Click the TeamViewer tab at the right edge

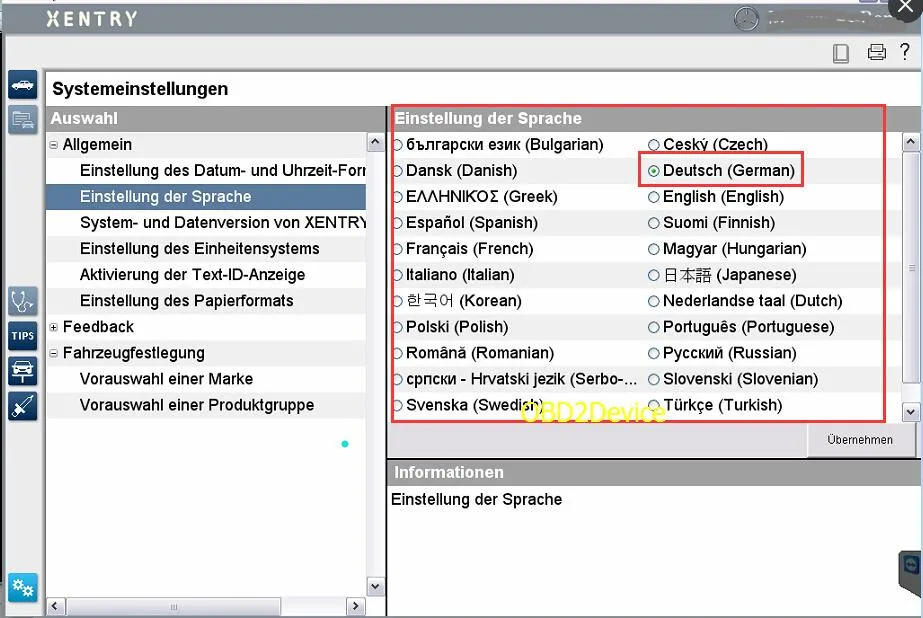pos(911,572)
